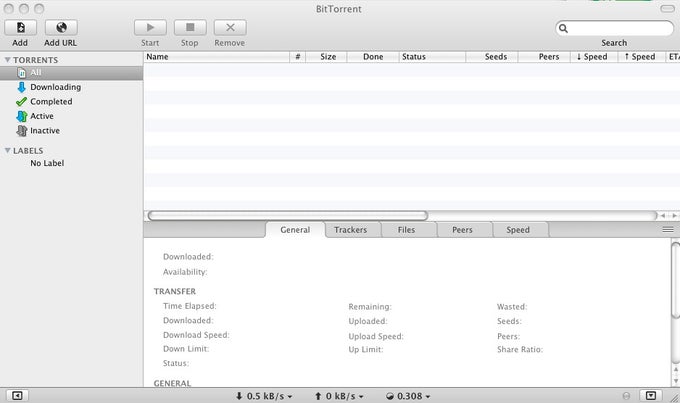Start the torrent with the play button

[150, 28]
